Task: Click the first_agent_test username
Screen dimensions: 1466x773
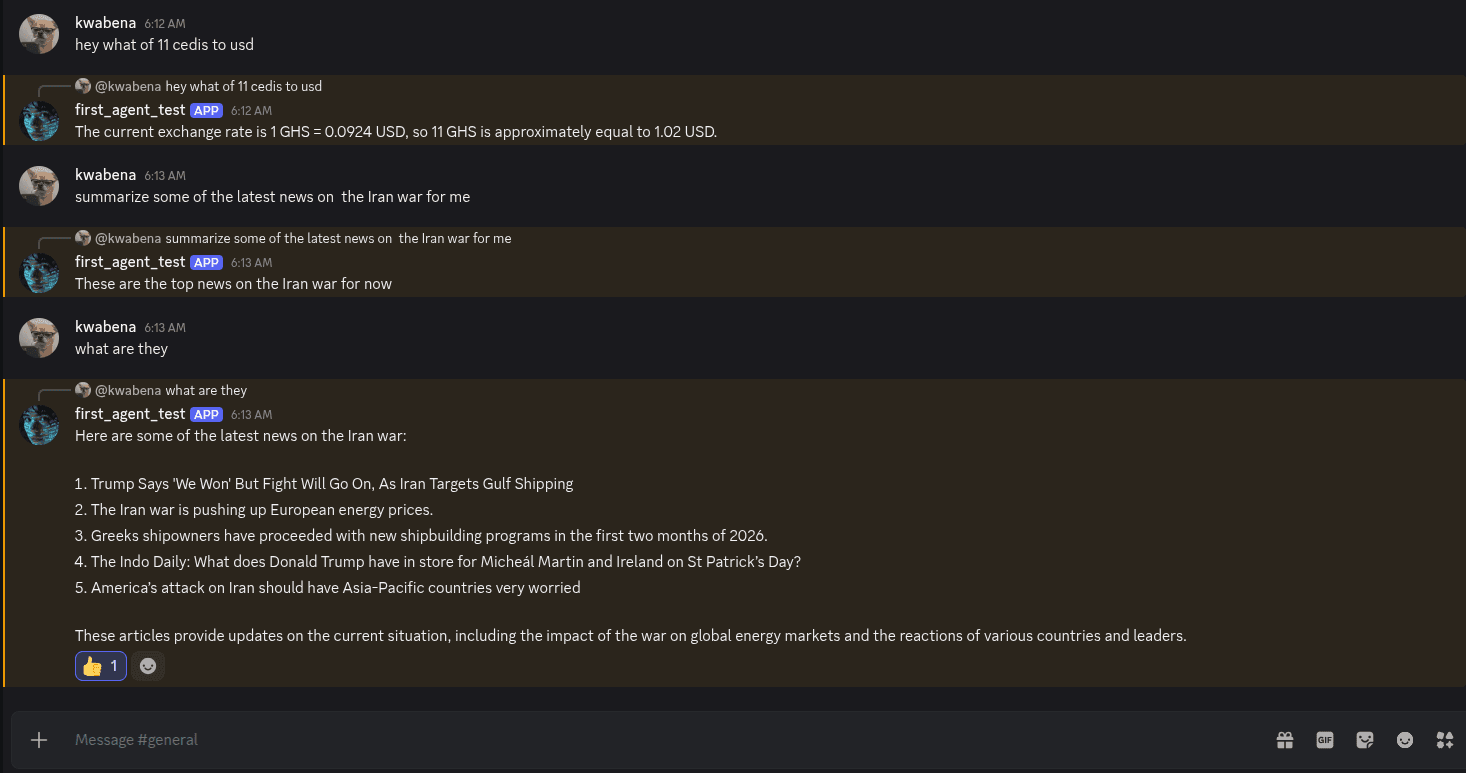Action: click(x=130, y=413)
